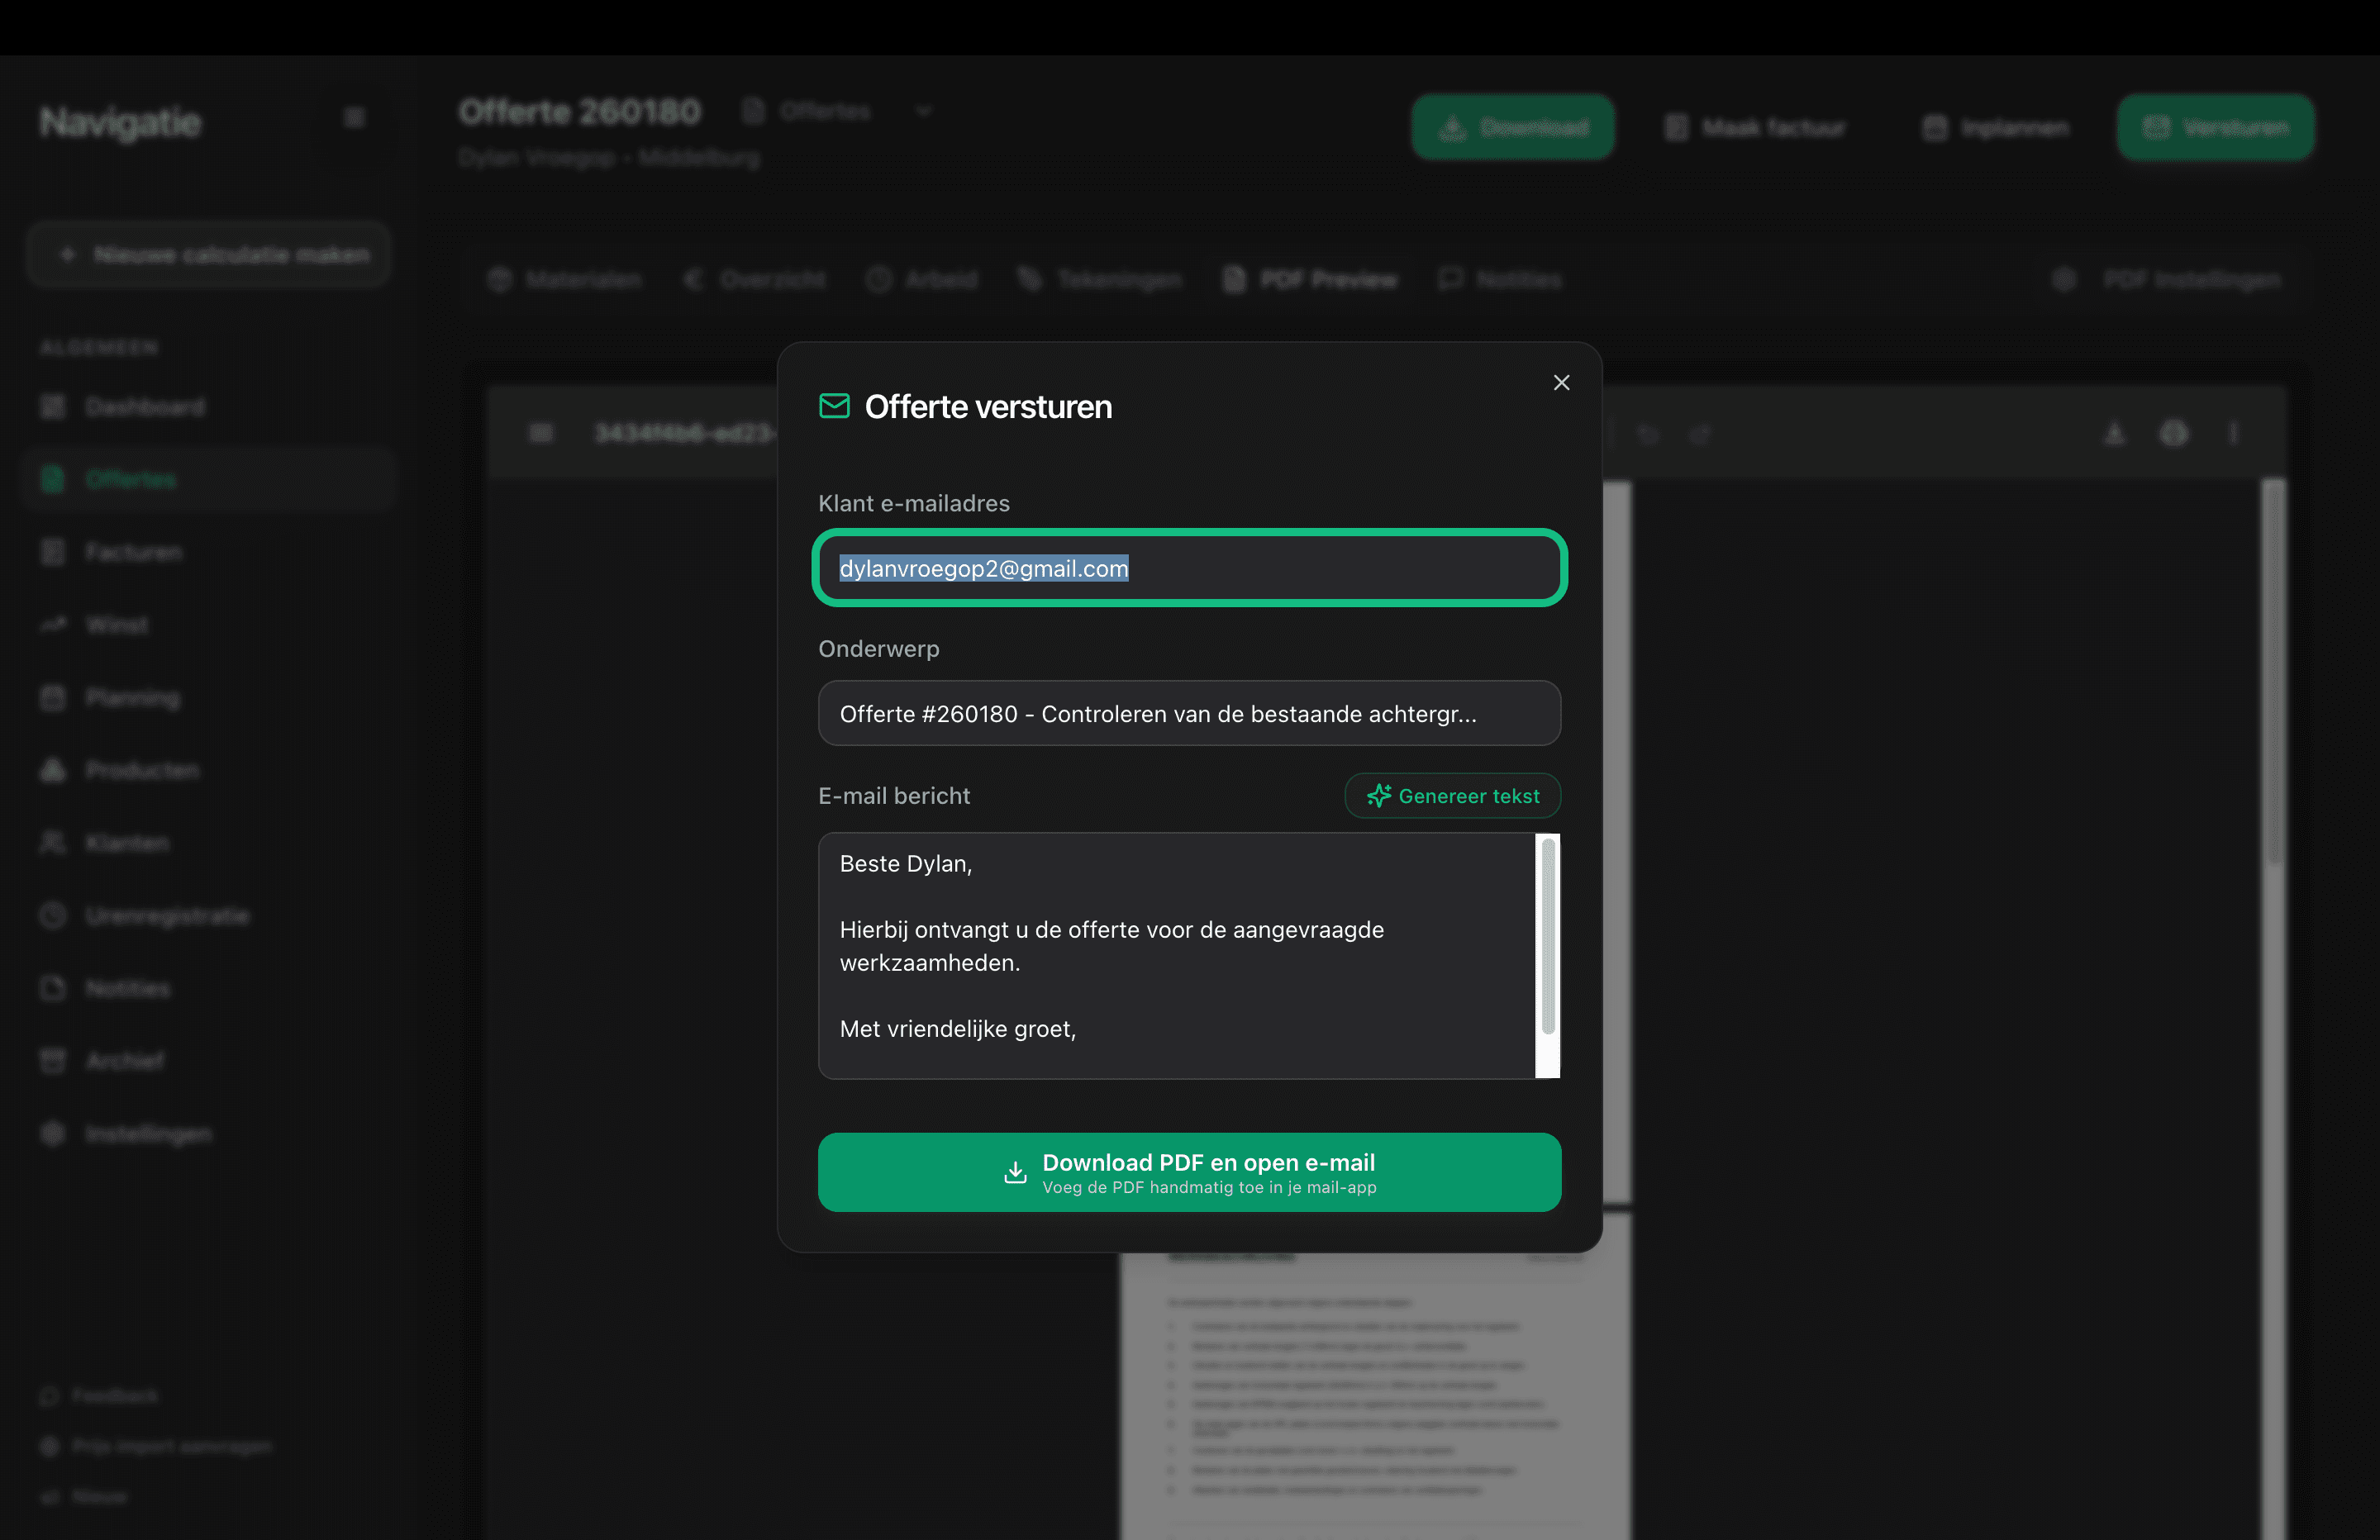
Task: Open the more options menu in the PDF viewer
Action: coord(2234,433)
